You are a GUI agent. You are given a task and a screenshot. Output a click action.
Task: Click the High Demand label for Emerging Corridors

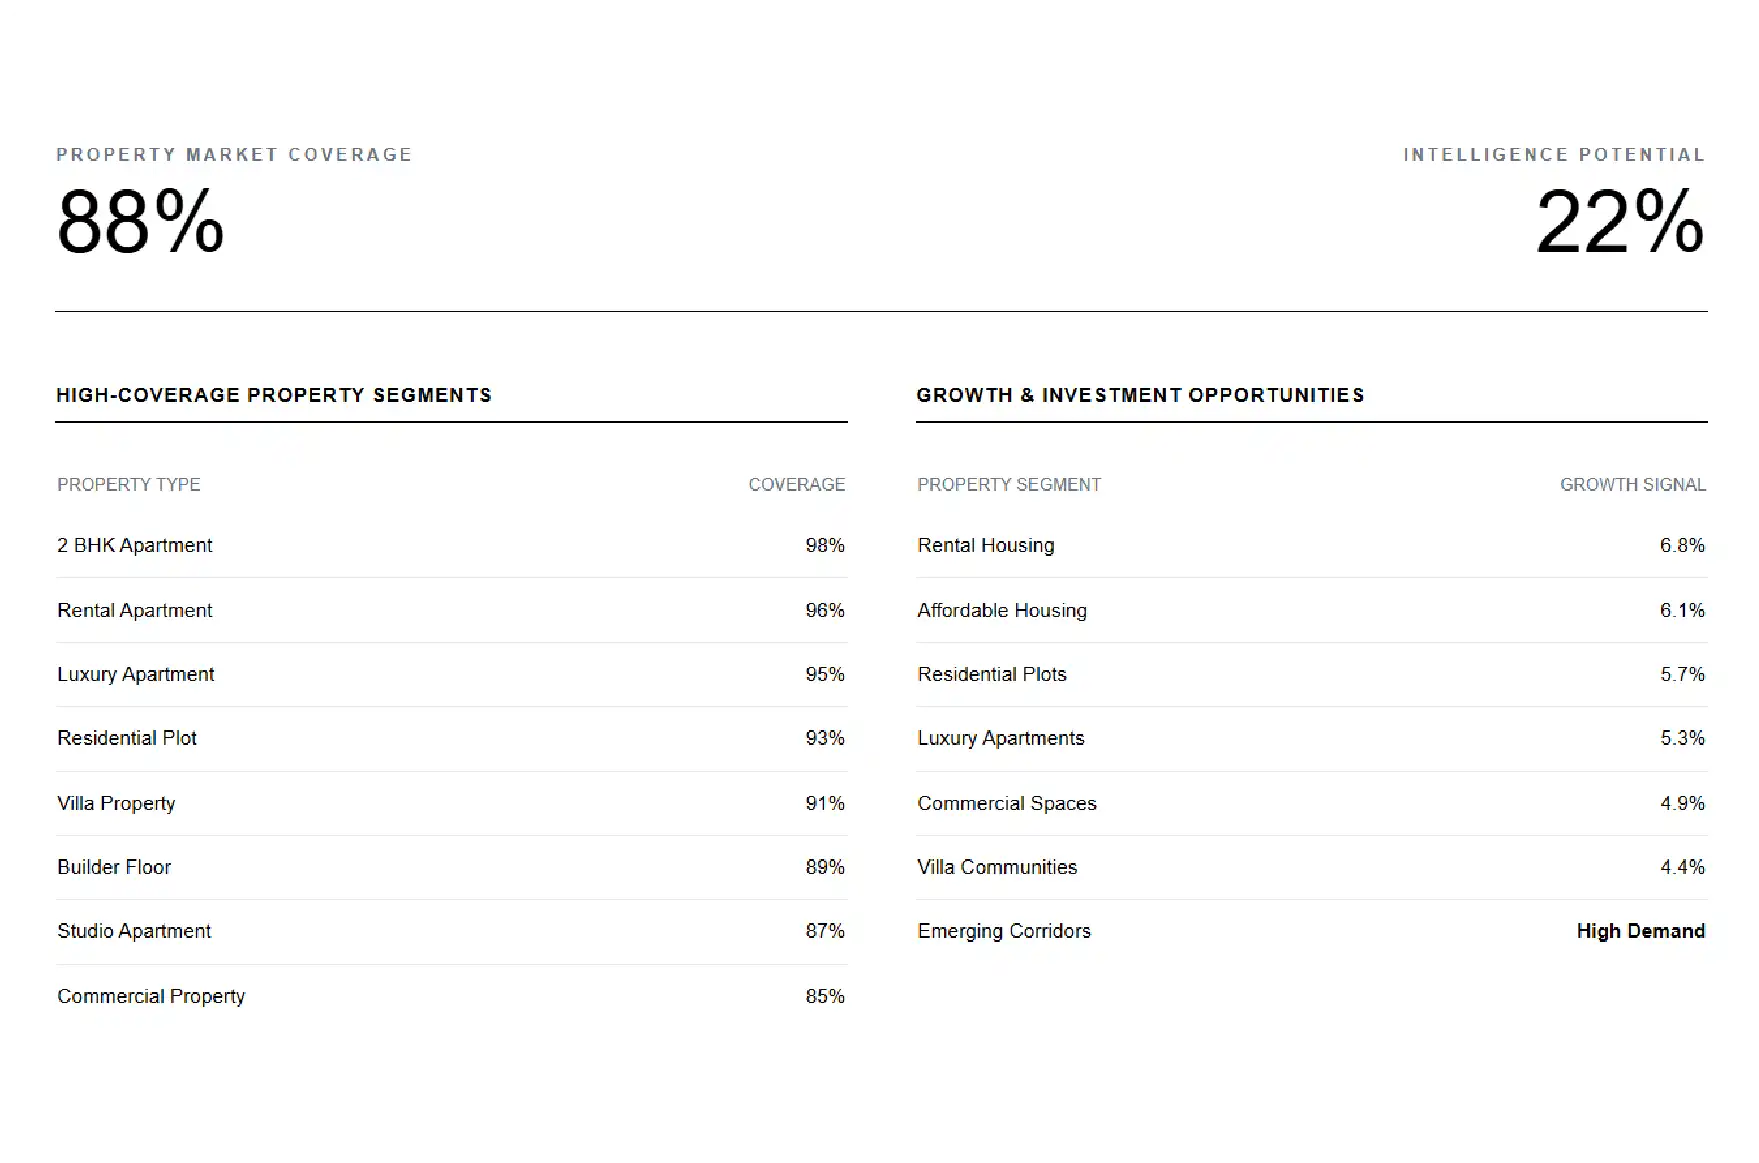(1641, 931)
